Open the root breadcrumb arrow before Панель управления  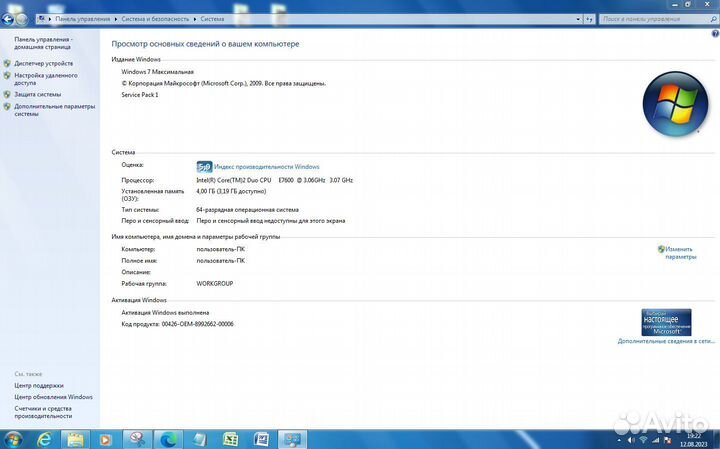pos(50,19)
